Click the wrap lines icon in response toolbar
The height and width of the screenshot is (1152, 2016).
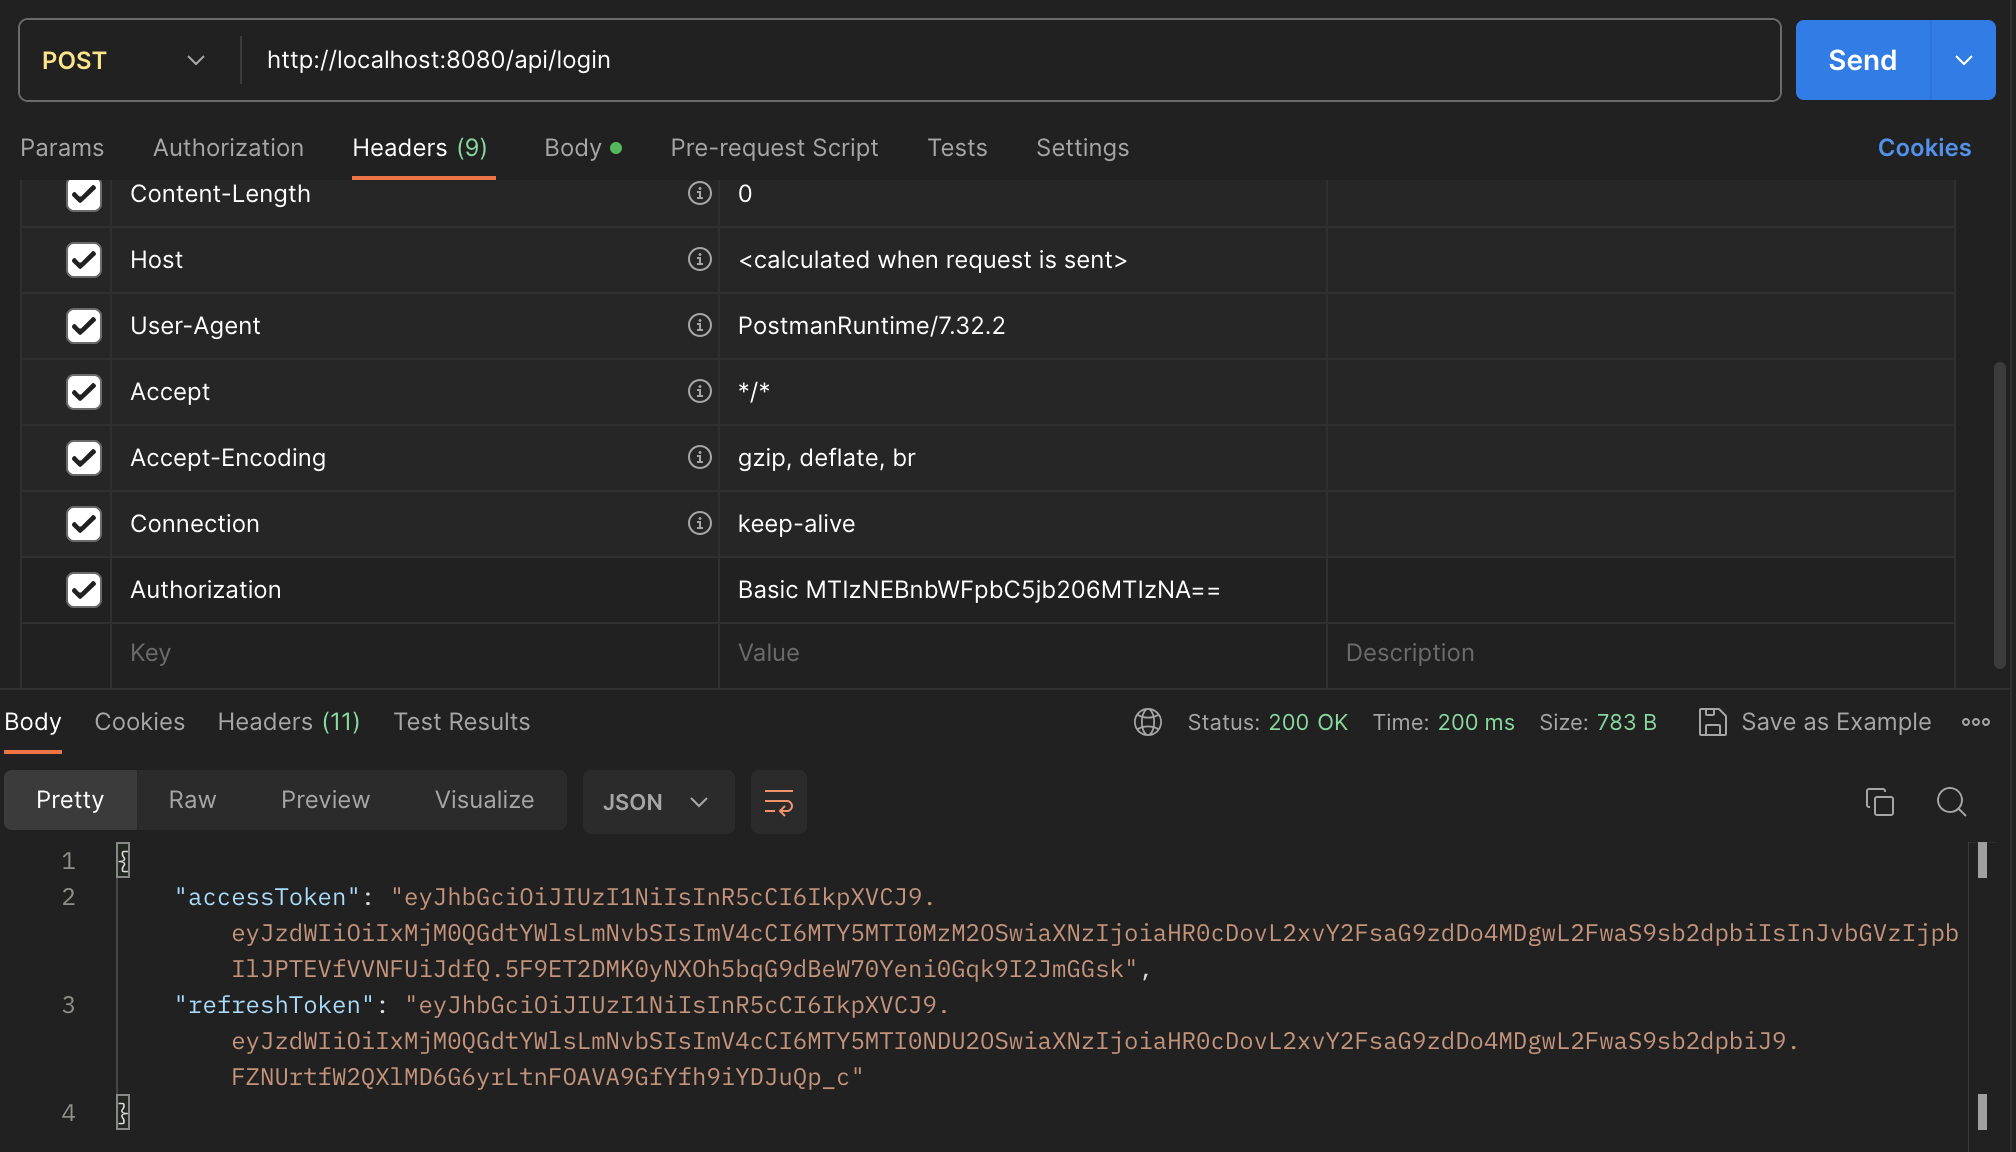click(778, 802)
